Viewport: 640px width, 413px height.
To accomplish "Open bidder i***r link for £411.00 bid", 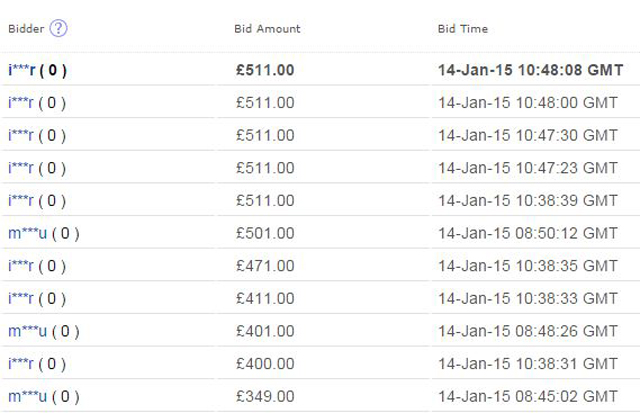I will click(21, 299).
